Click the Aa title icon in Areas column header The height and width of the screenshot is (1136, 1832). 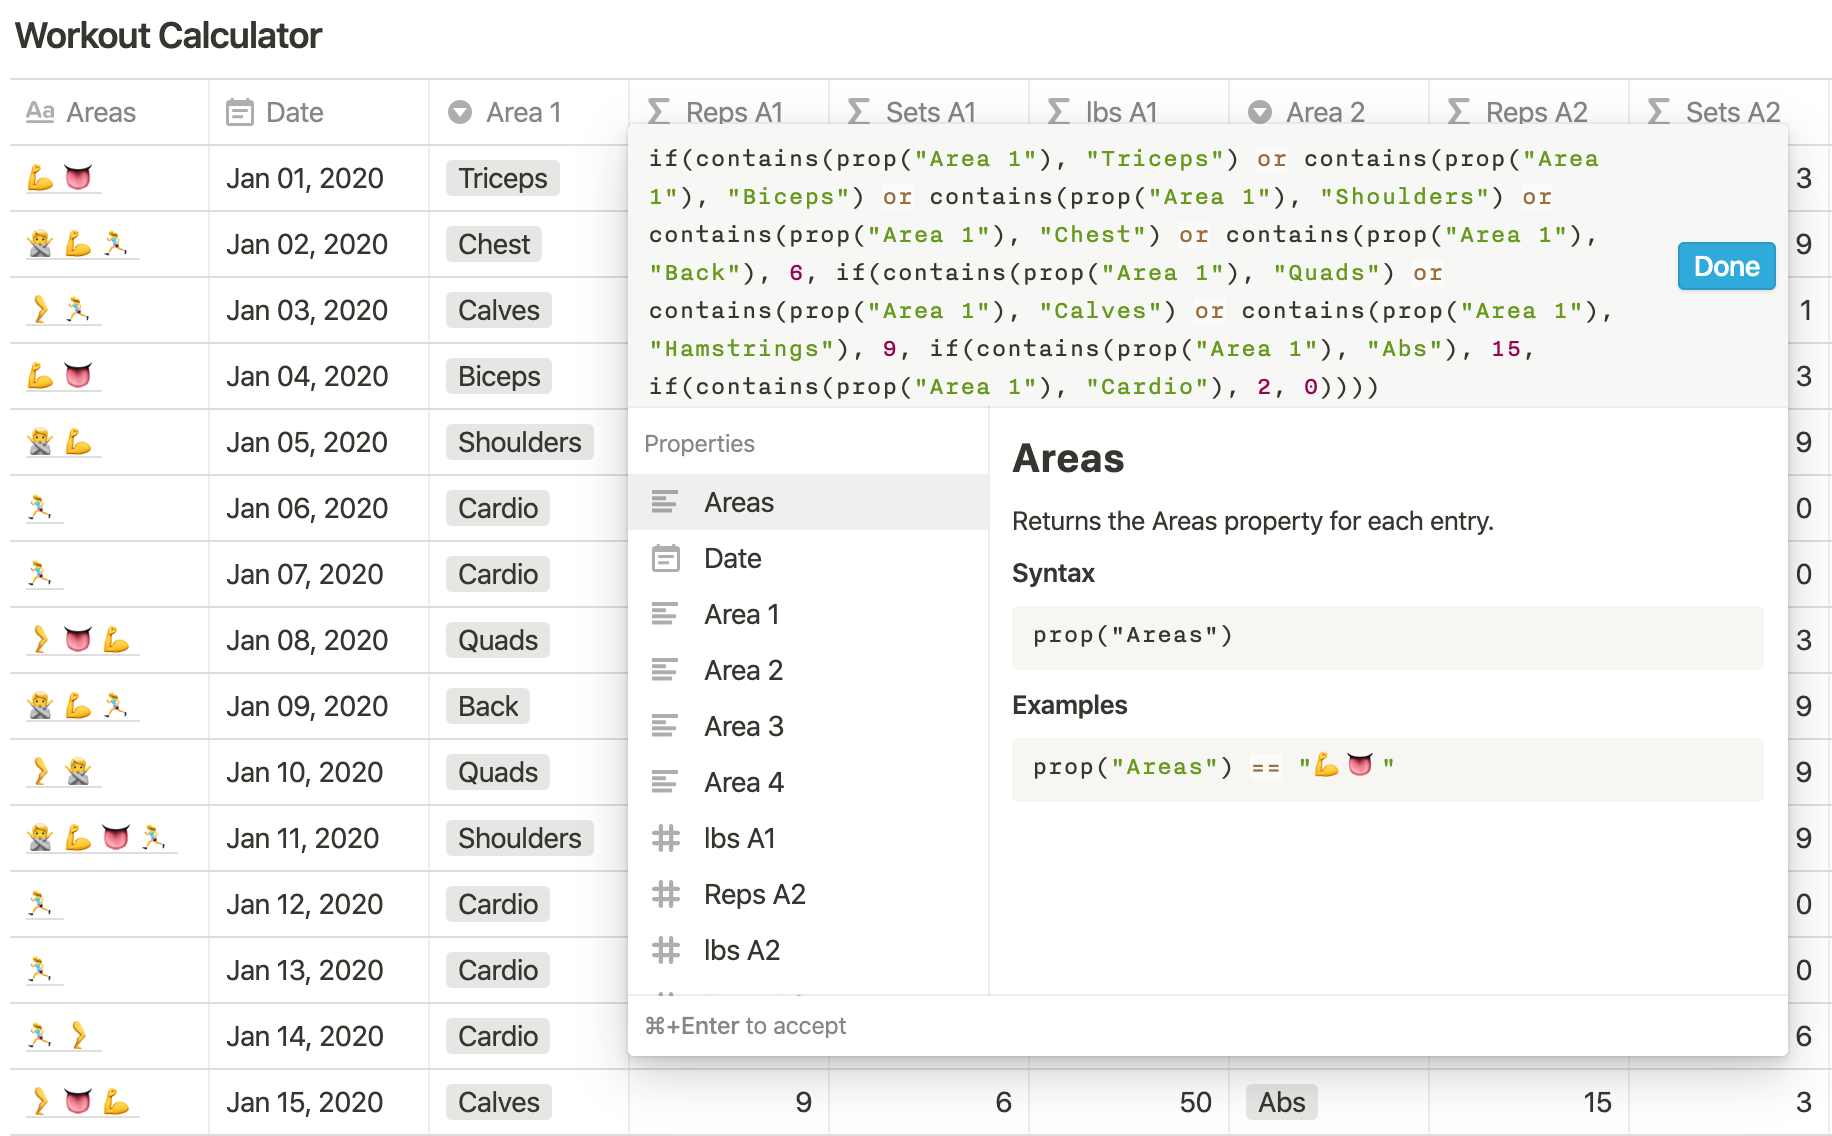[40, 112]
